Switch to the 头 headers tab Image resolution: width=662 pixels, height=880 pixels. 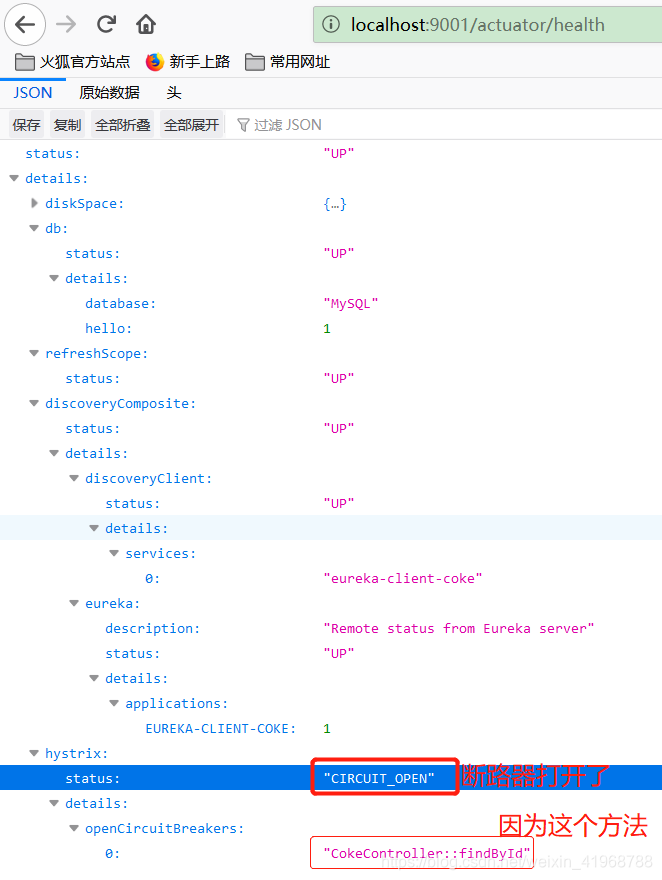[x=174, y=93]
